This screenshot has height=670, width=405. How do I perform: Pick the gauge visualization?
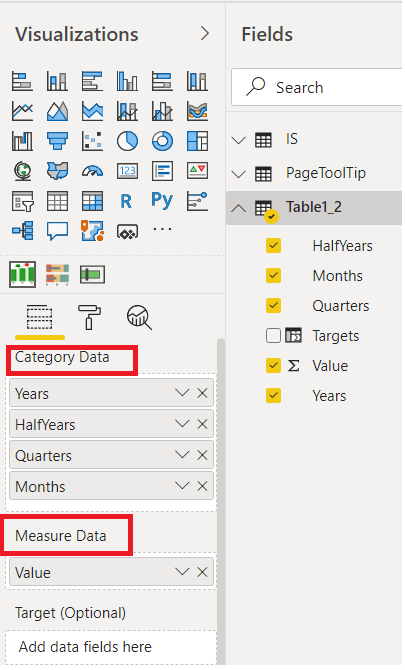[x=92, y=171]
